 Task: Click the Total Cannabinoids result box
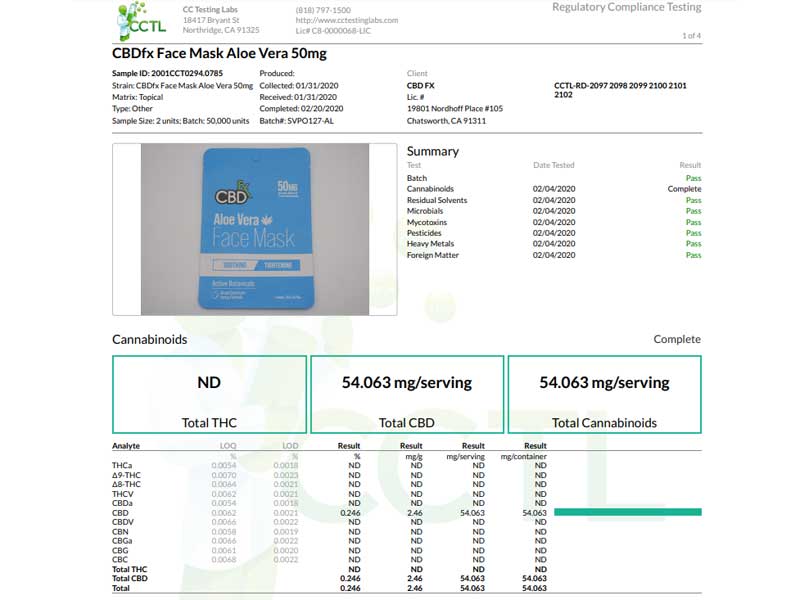604,394
